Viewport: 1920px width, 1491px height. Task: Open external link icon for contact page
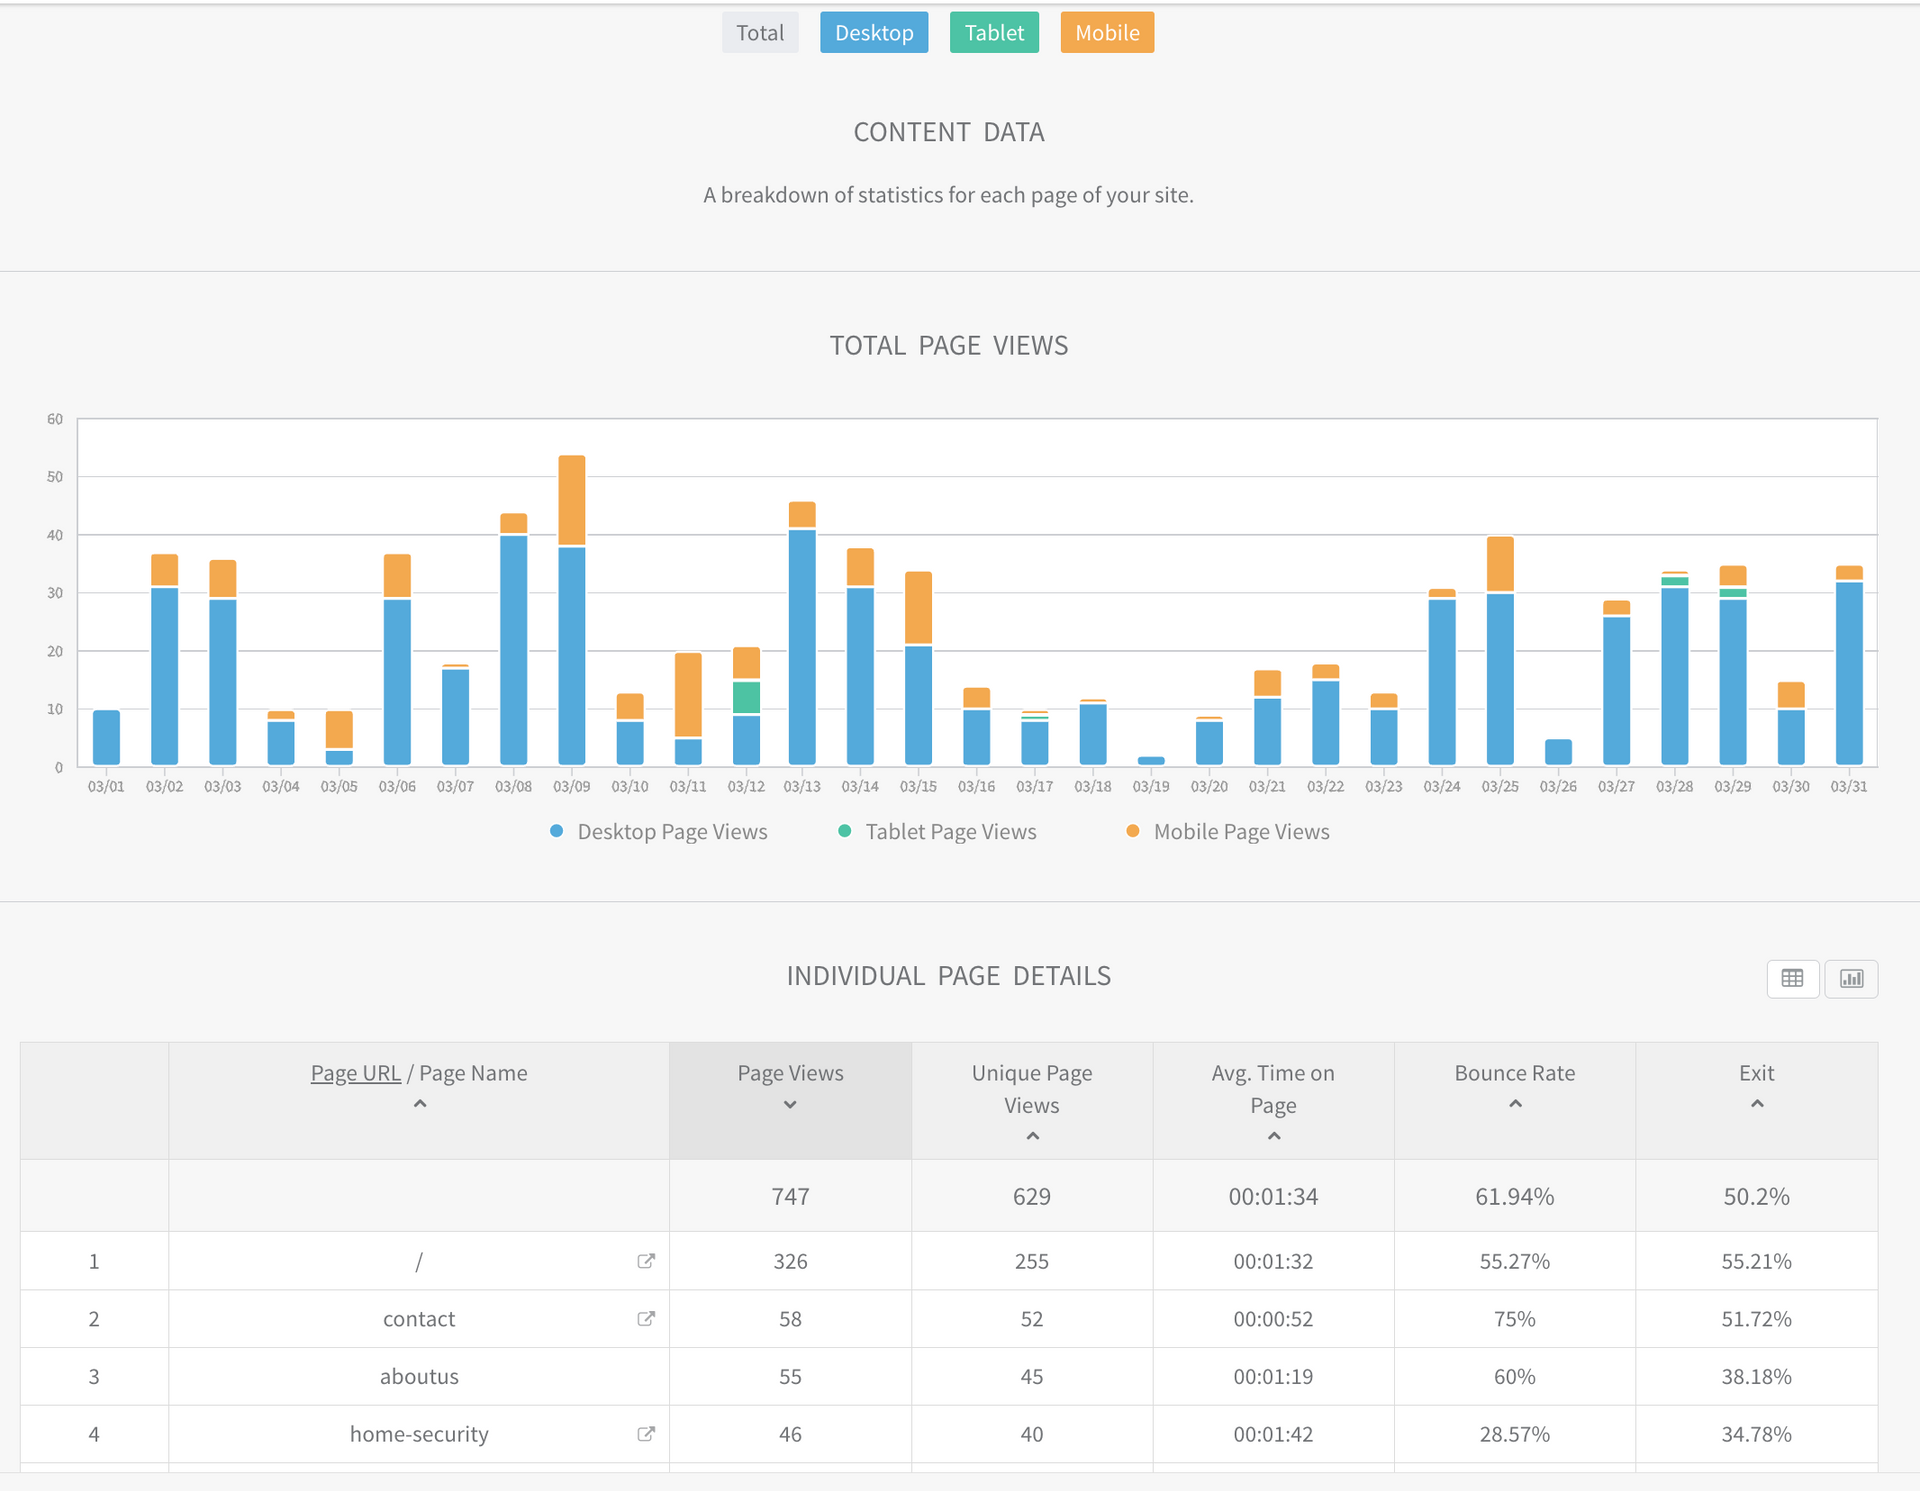pyautogui.click(x=646, y=1318)
